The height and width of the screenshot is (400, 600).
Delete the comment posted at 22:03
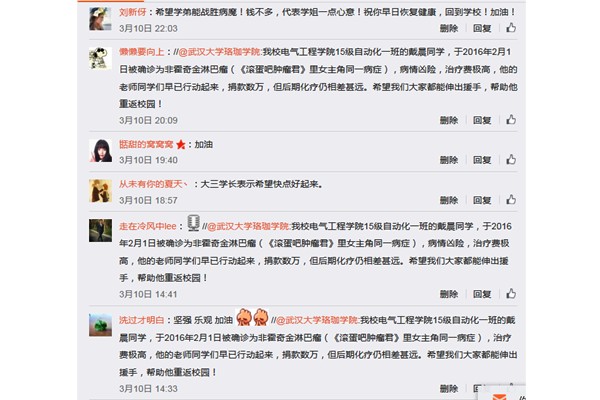(449, 28)
